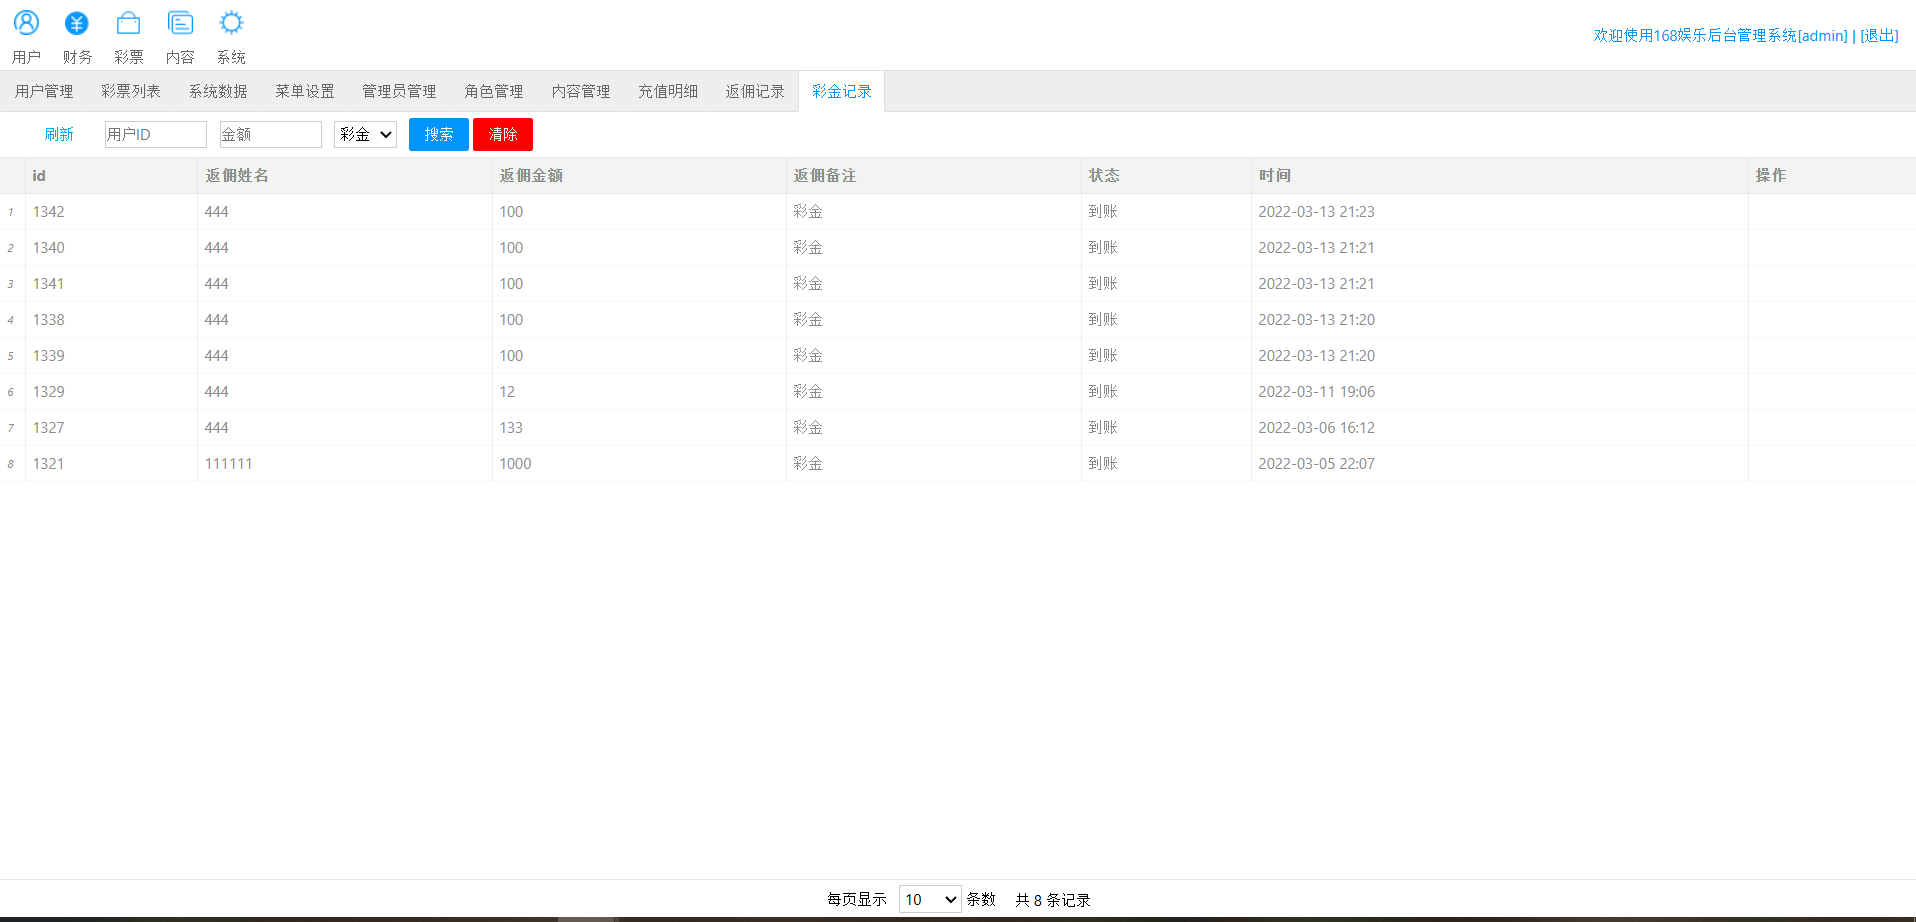The height and width of the screenshot is (922, 1916).
Task: Select the row with id 1321
Action: click(958, 463)
